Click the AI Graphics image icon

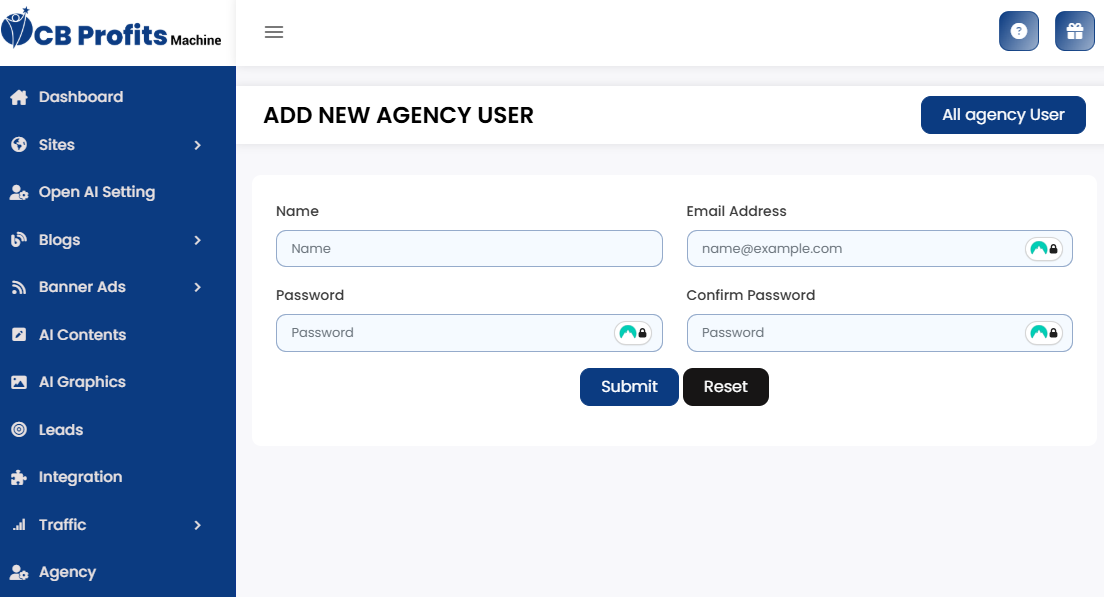[x=18, y=382]
